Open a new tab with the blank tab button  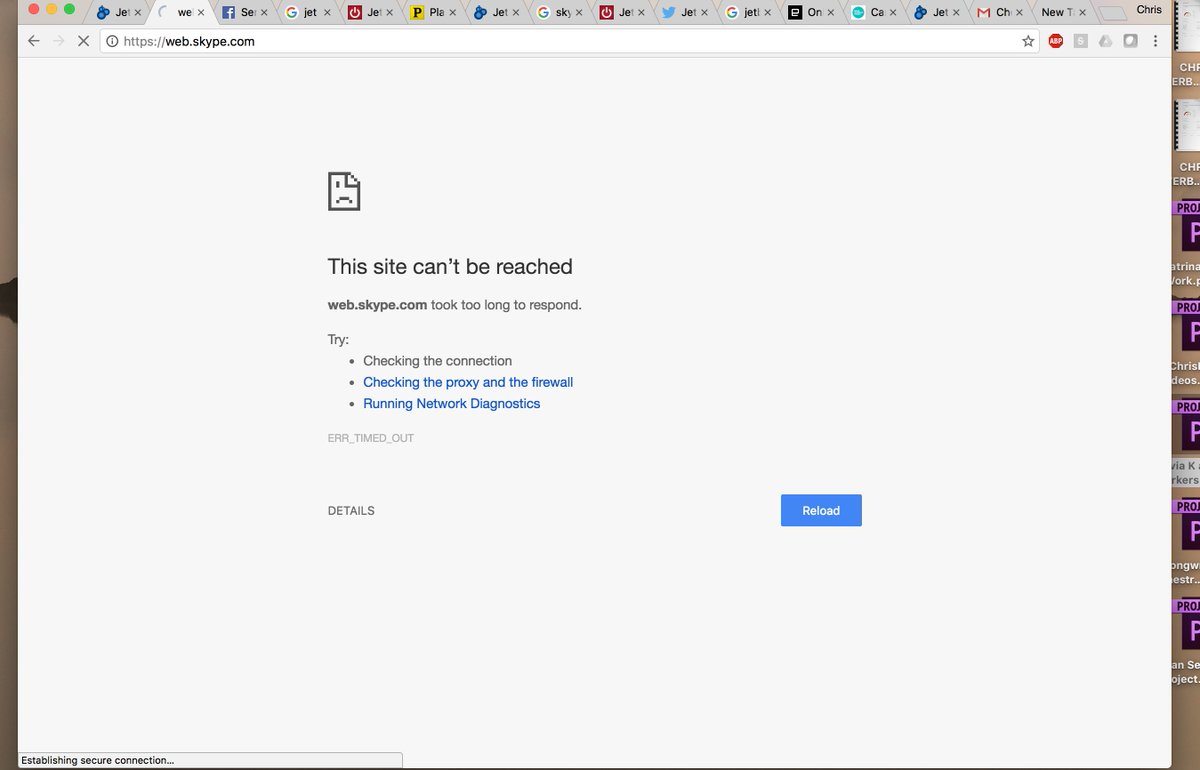tap(1111, 13)
